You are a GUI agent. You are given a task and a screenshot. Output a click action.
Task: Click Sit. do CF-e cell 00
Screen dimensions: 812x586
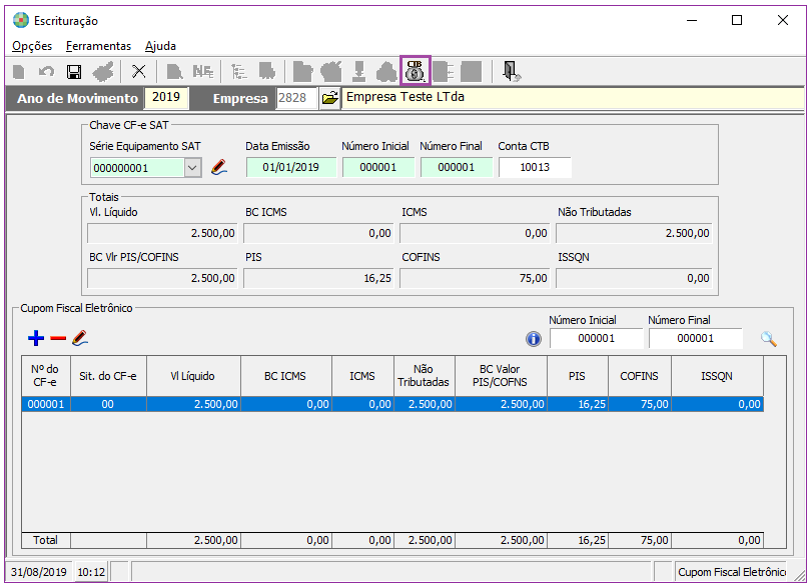coord(108,404)
